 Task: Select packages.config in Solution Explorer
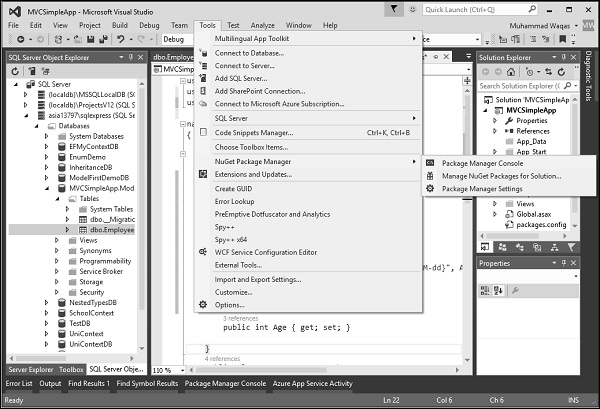(x=541, y=225)
